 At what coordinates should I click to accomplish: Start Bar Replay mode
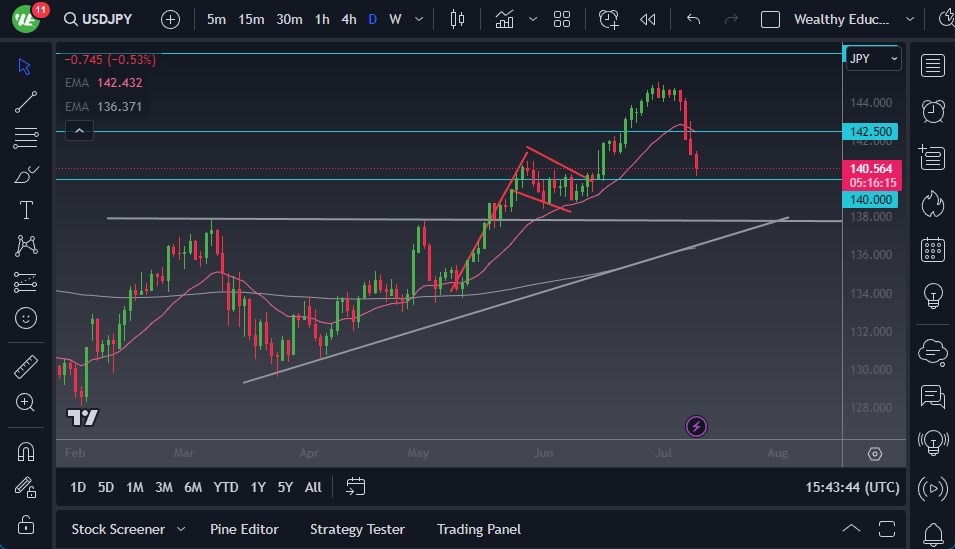tap(648, 19)
